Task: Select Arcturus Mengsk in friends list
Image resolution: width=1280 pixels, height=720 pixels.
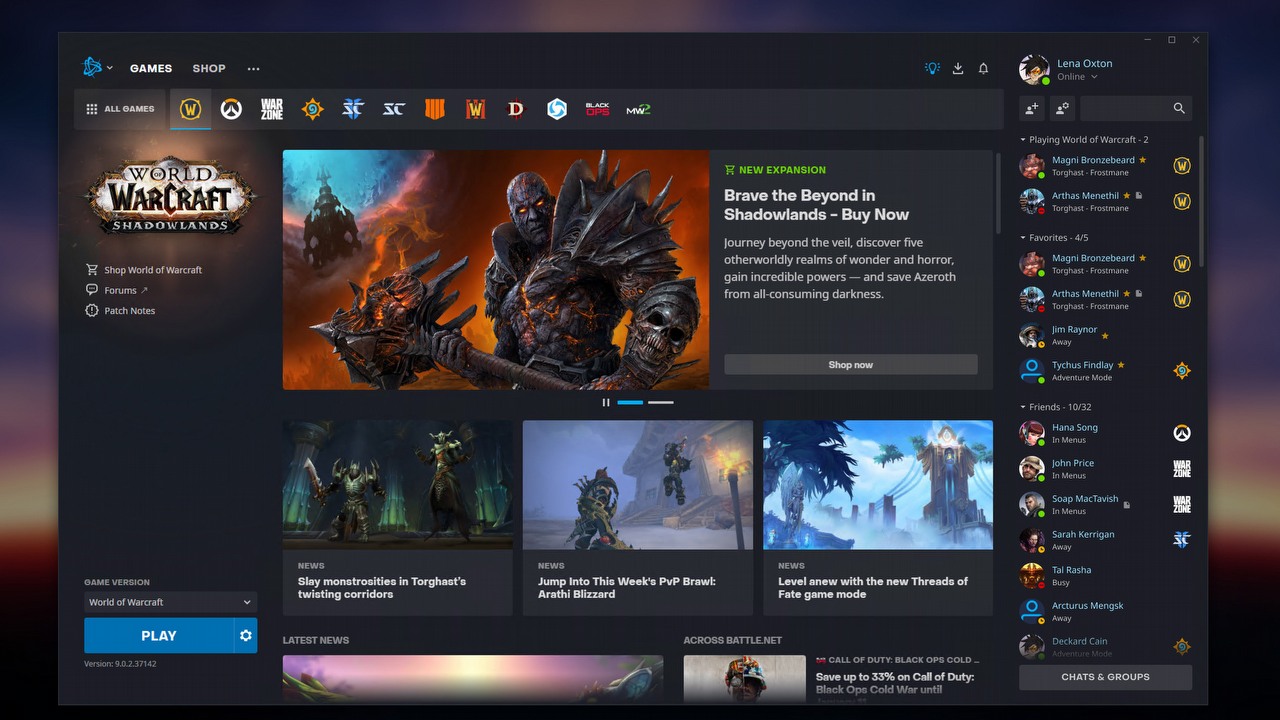Action: pyautogui.click(x=1105, y=611)
